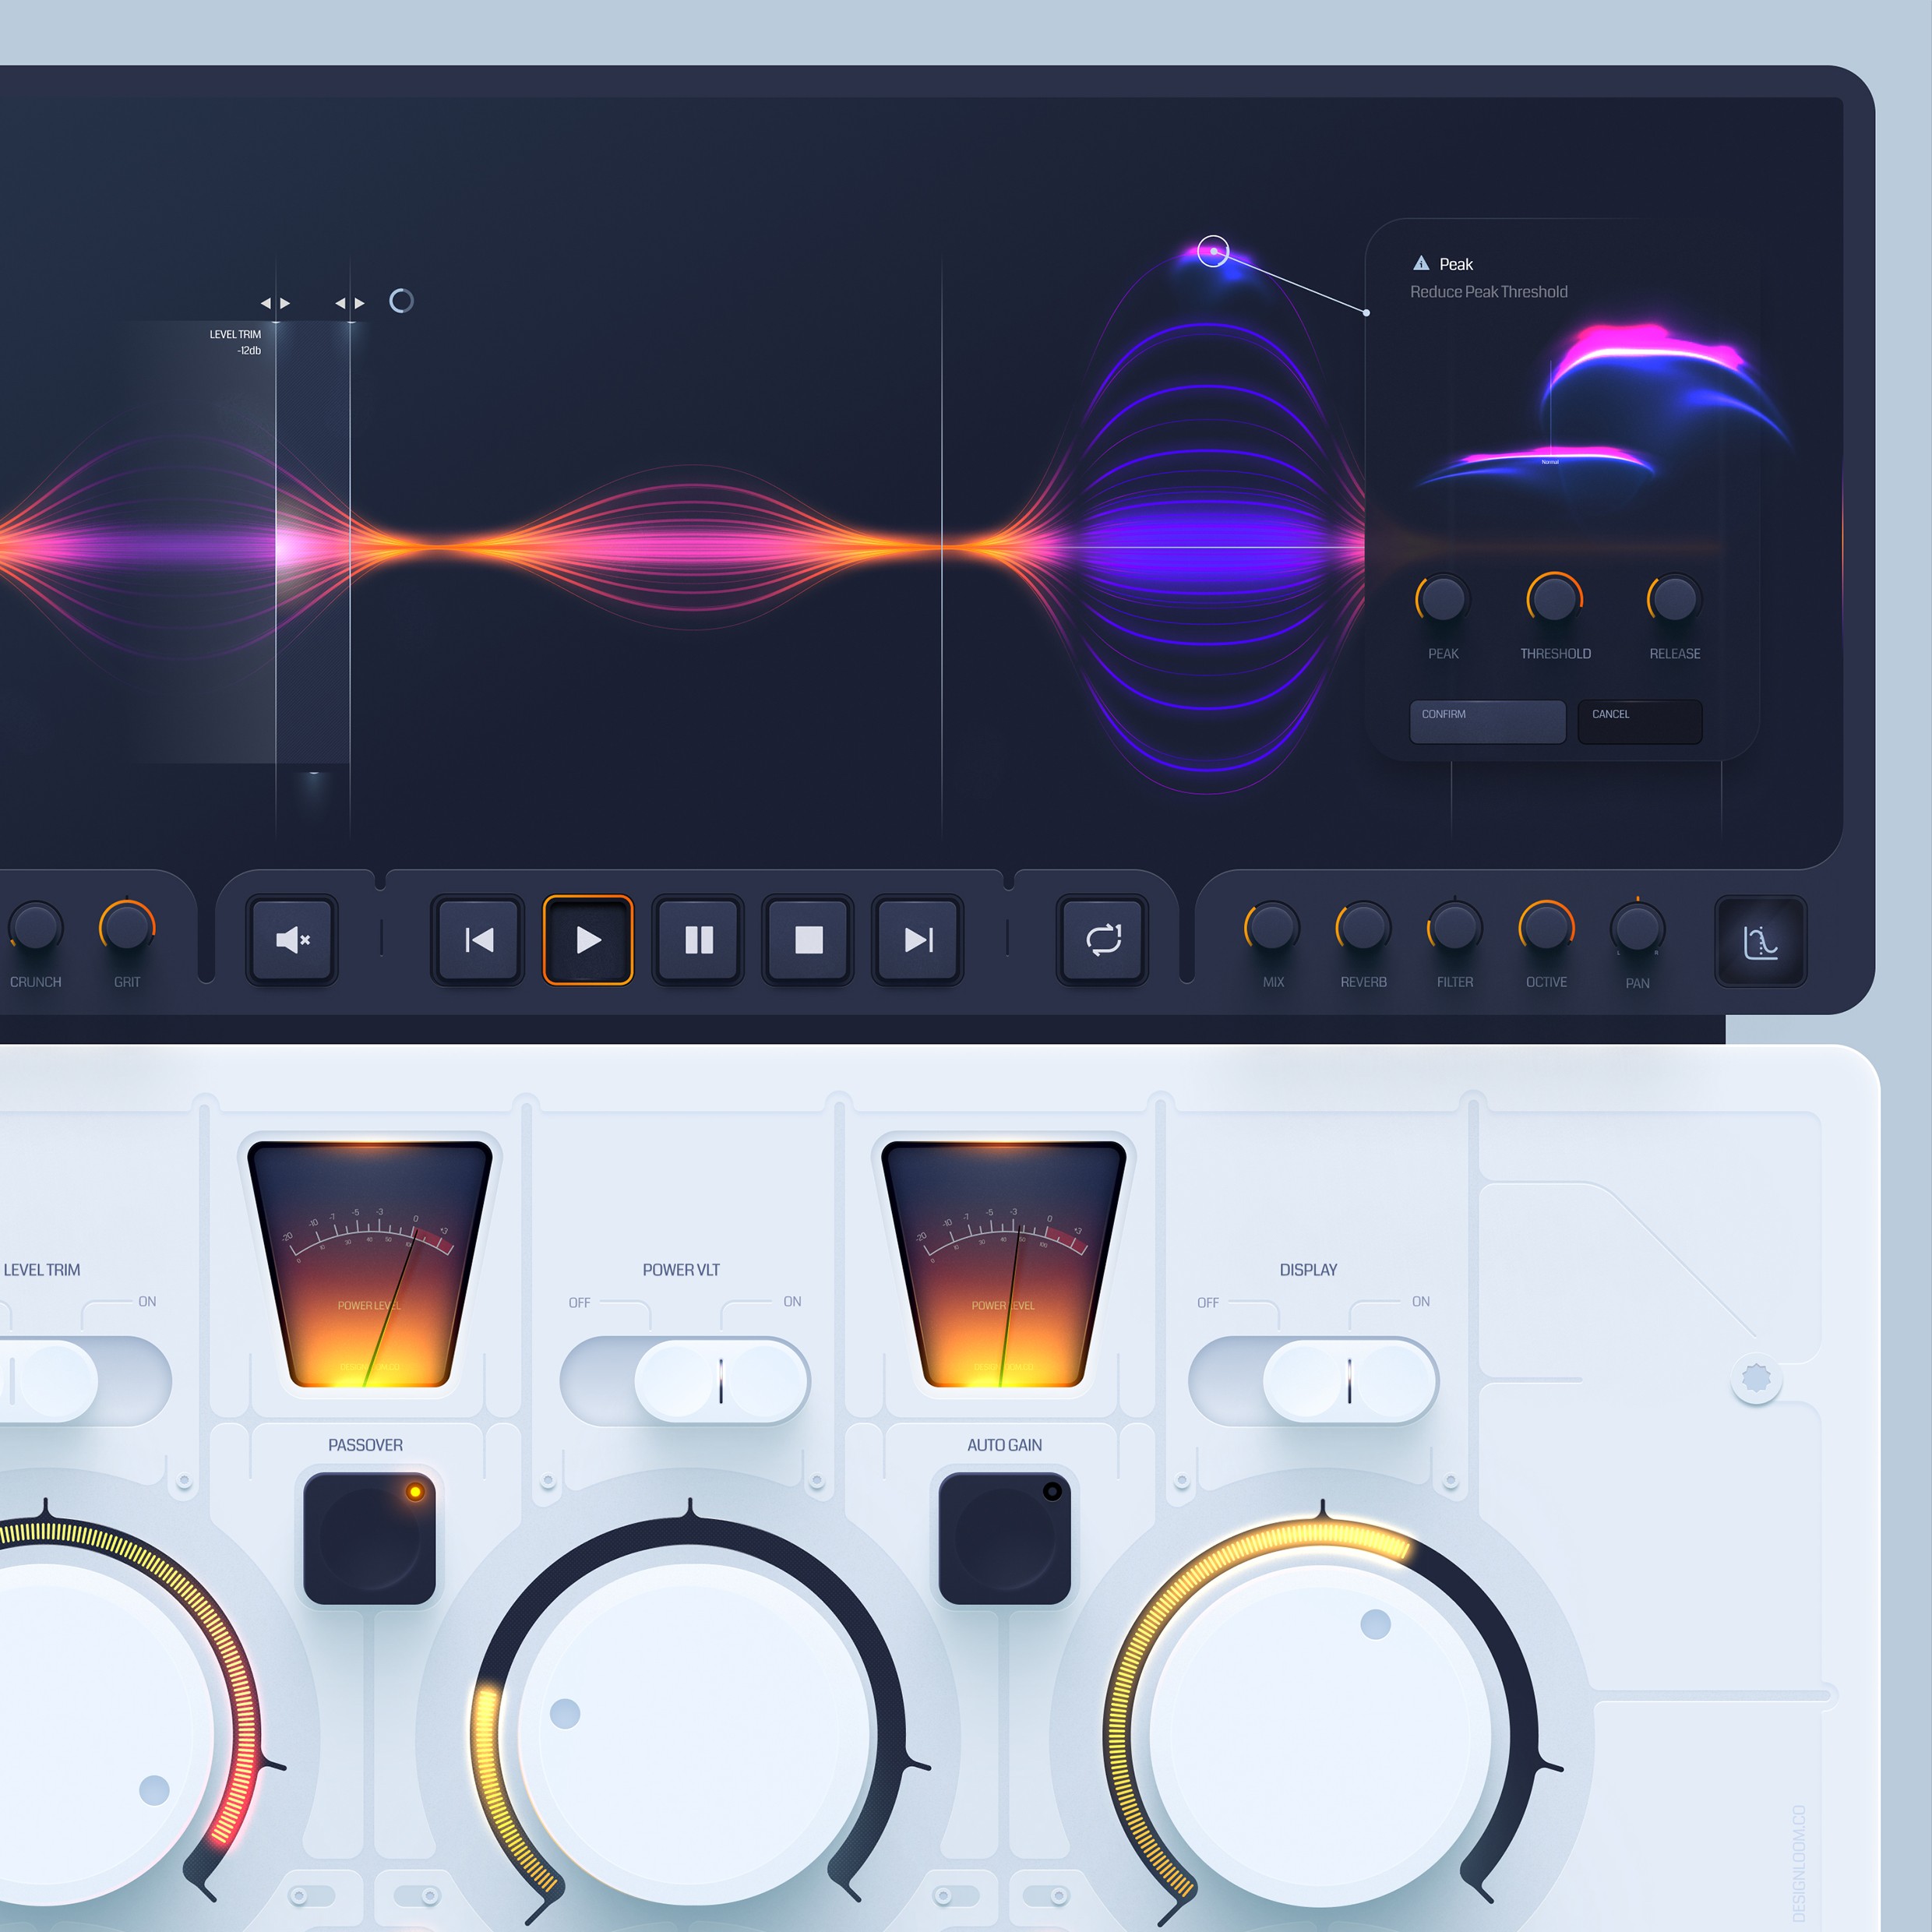Select the trim arrows above LEVEL TRIM line

275,303
